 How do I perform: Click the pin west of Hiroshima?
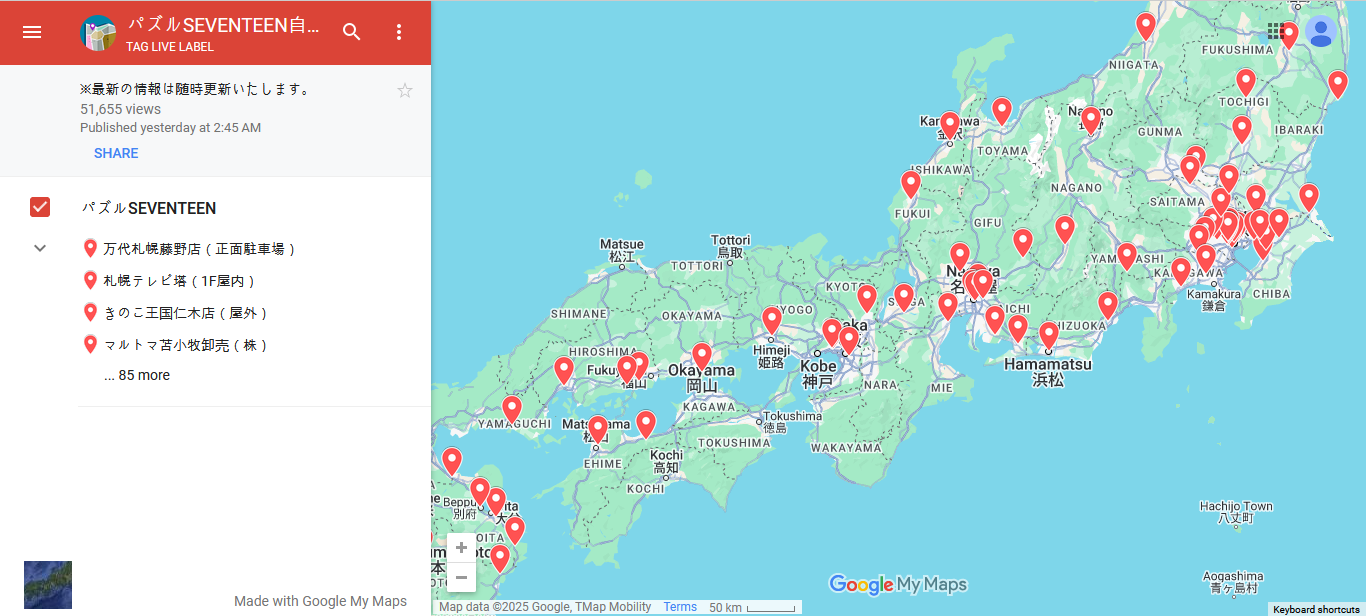[564, 372]
